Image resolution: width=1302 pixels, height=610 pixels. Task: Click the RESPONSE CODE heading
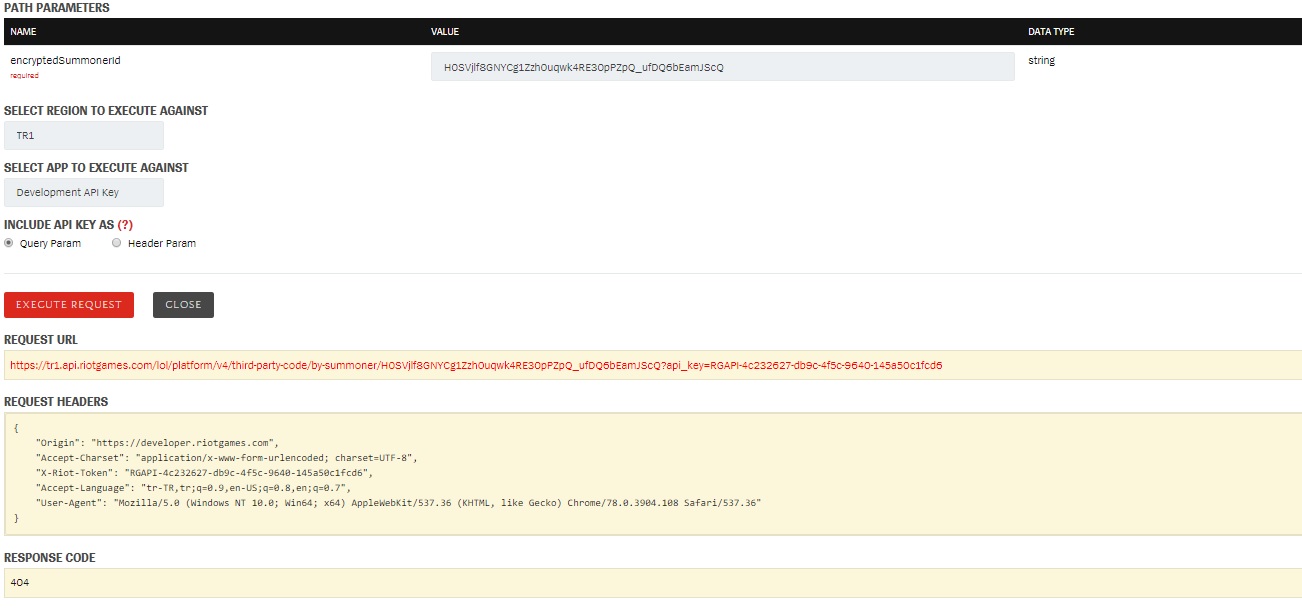tap(50, 558)
